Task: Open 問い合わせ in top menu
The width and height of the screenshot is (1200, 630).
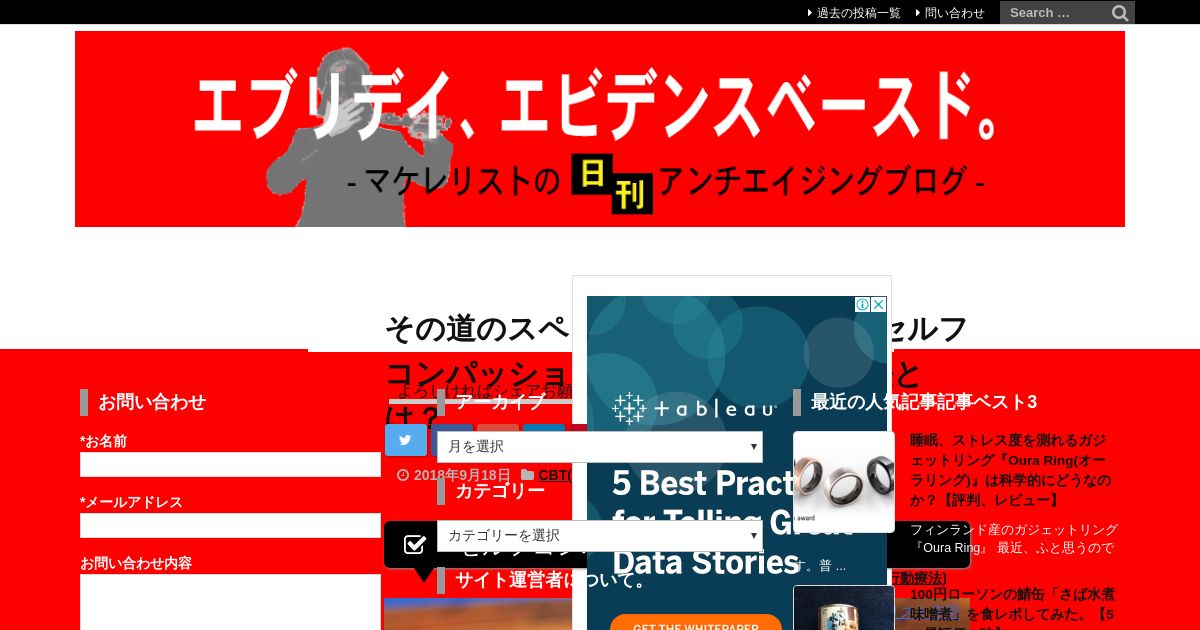Action: [954, 13]
